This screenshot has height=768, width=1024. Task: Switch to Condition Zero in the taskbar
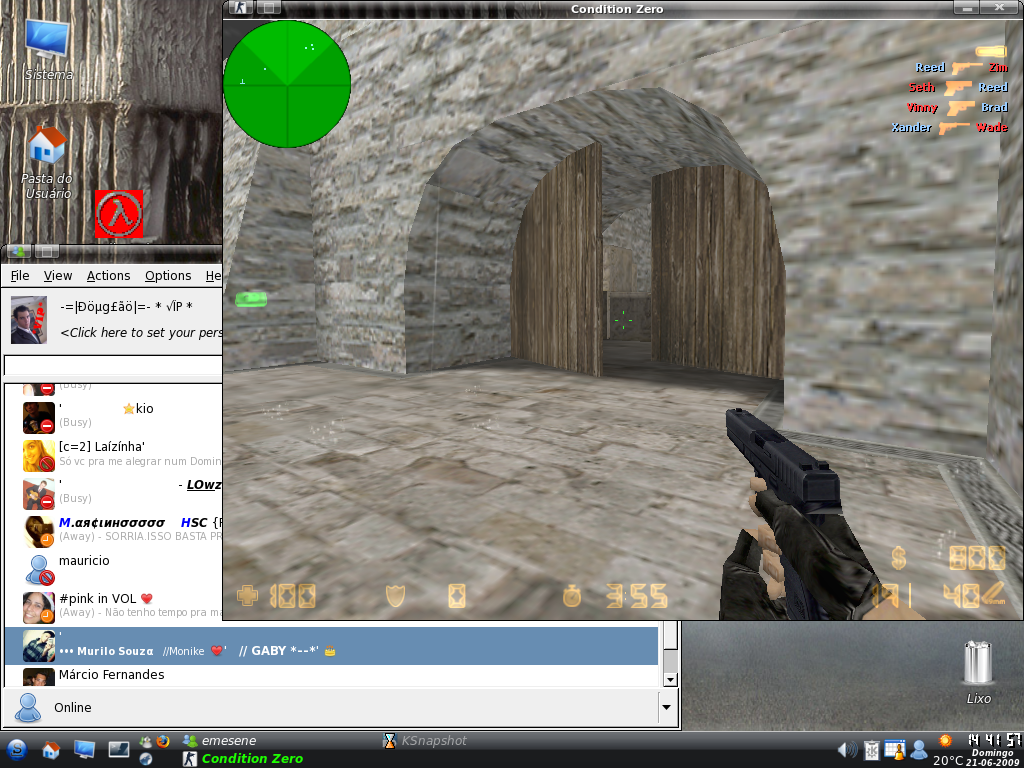coord(243,758)
